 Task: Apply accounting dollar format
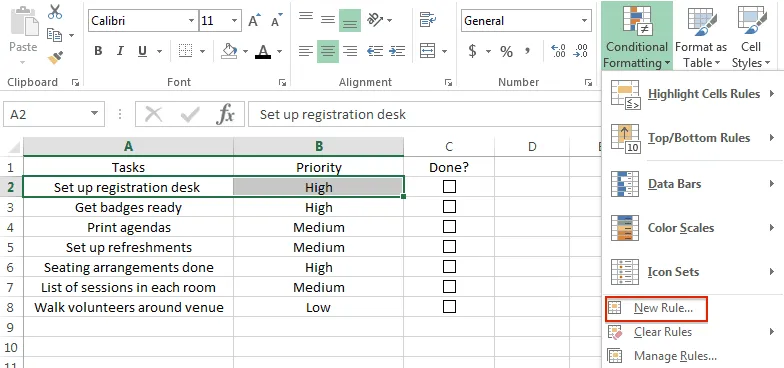472,51
